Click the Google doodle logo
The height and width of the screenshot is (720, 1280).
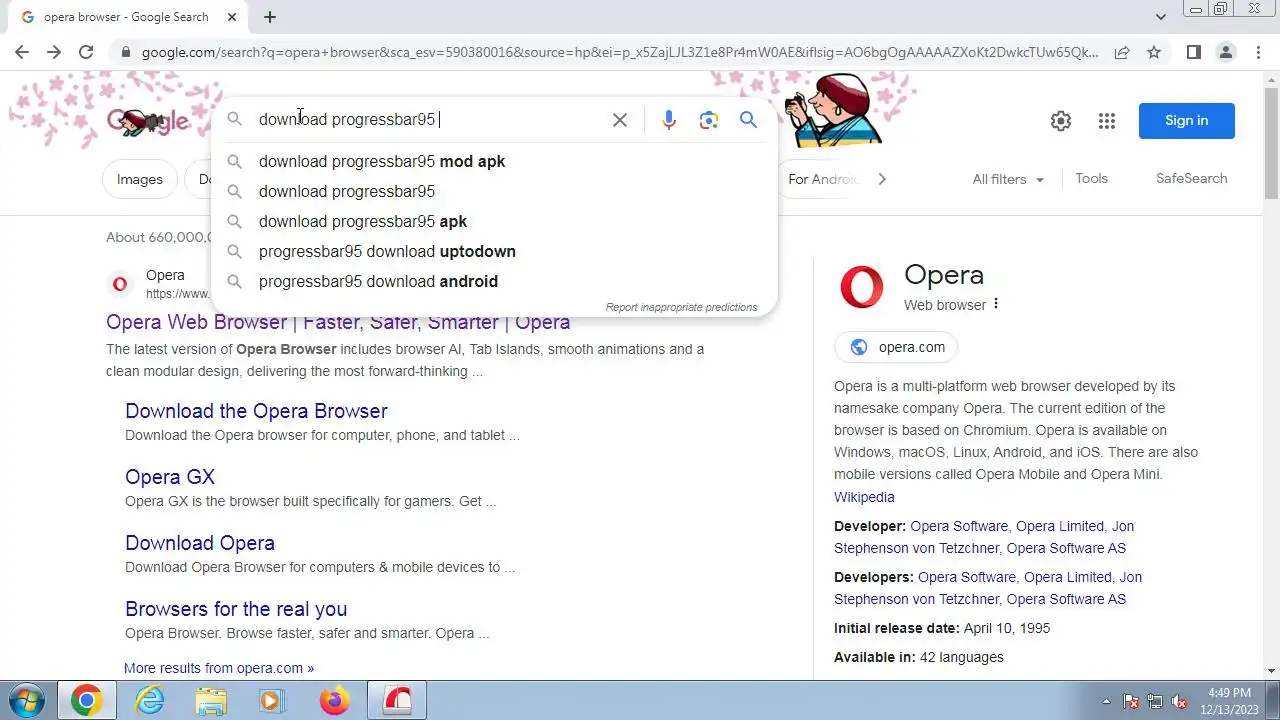[148, 121]
